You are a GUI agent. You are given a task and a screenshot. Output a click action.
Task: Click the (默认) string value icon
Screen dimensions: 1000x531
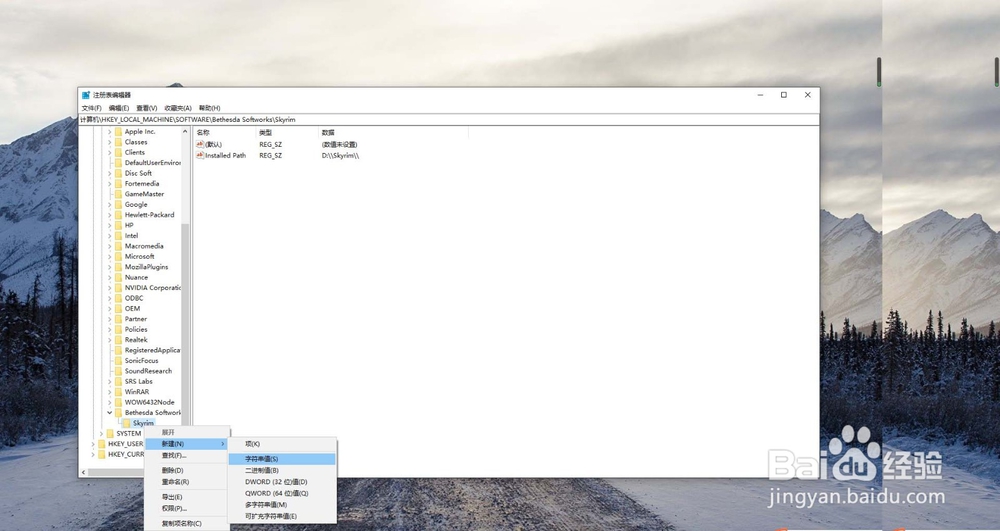pos(200,145)
